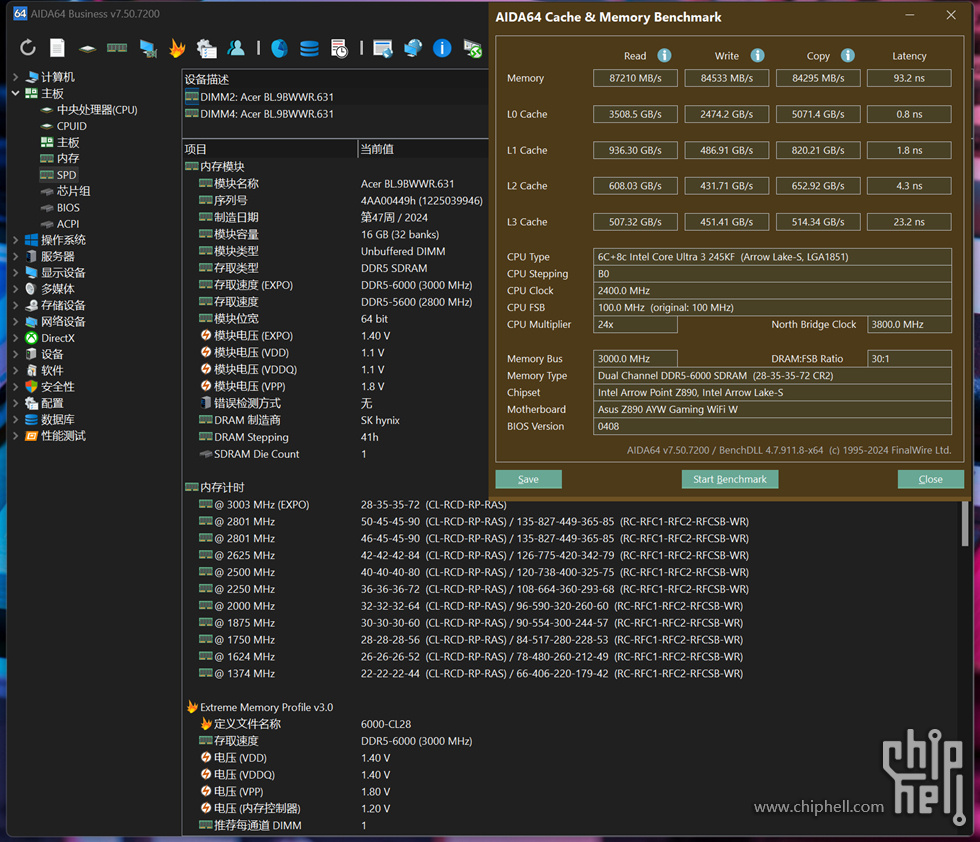Expand the 存储设备 tree node
Screen dimensions: 980x842
click(16, 305)
